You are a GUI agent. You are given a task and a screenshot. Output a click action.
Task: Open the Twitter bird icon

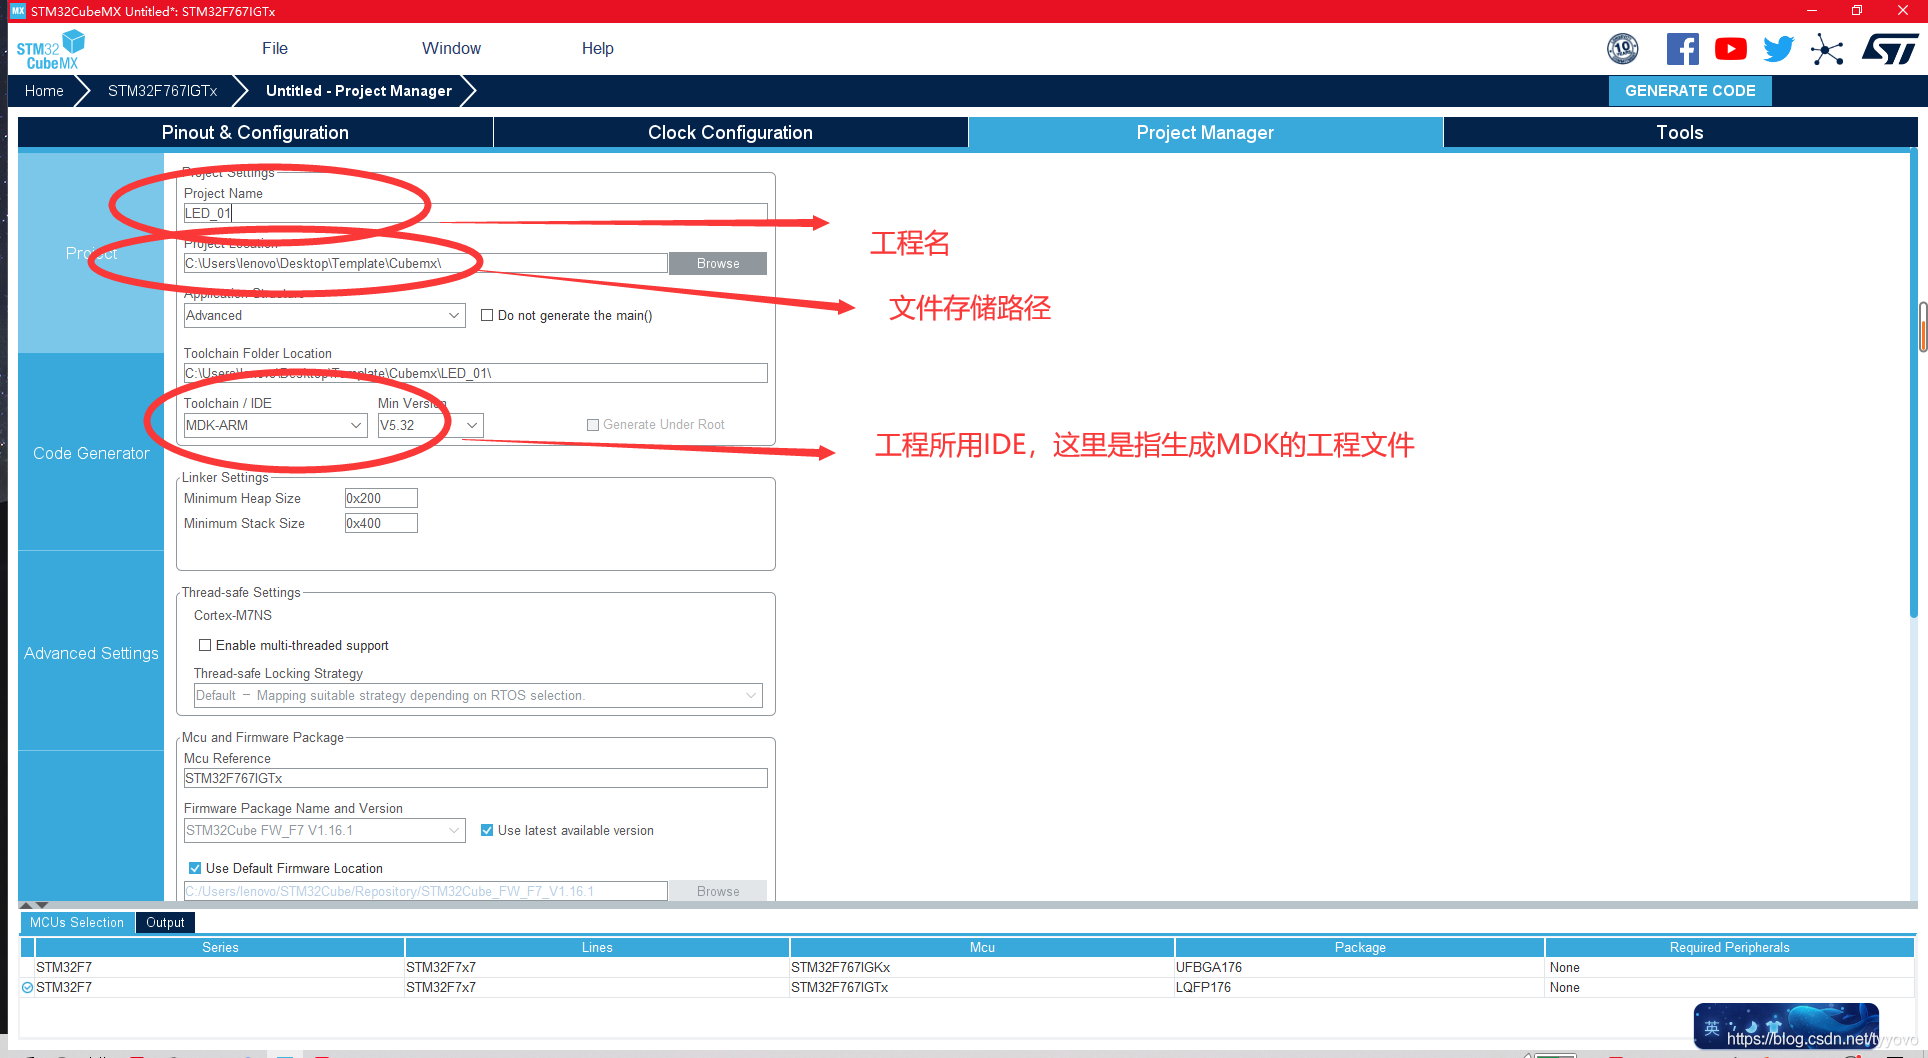1778,49
